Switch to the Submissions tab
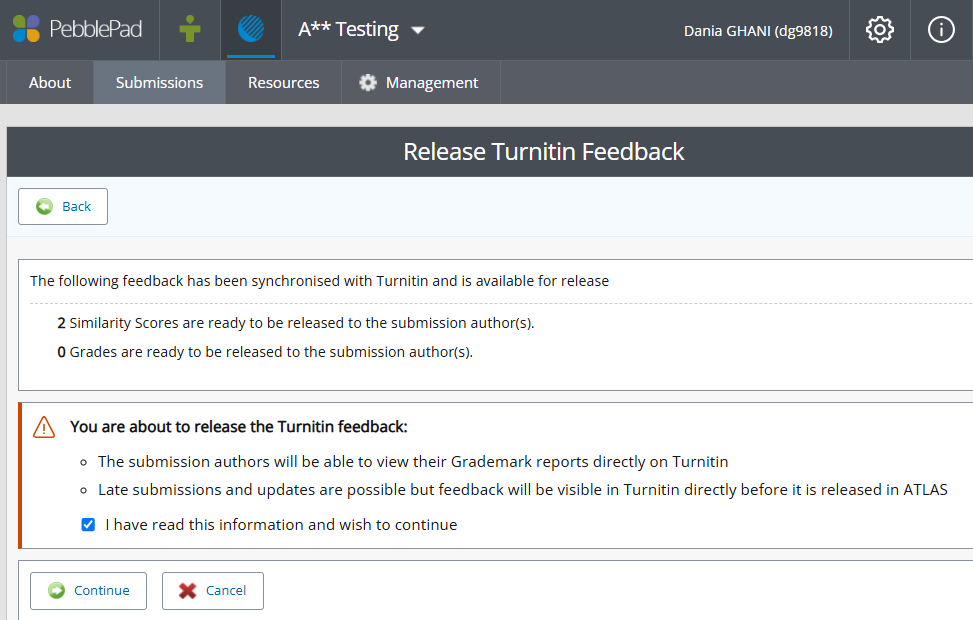 coord(159,83)
